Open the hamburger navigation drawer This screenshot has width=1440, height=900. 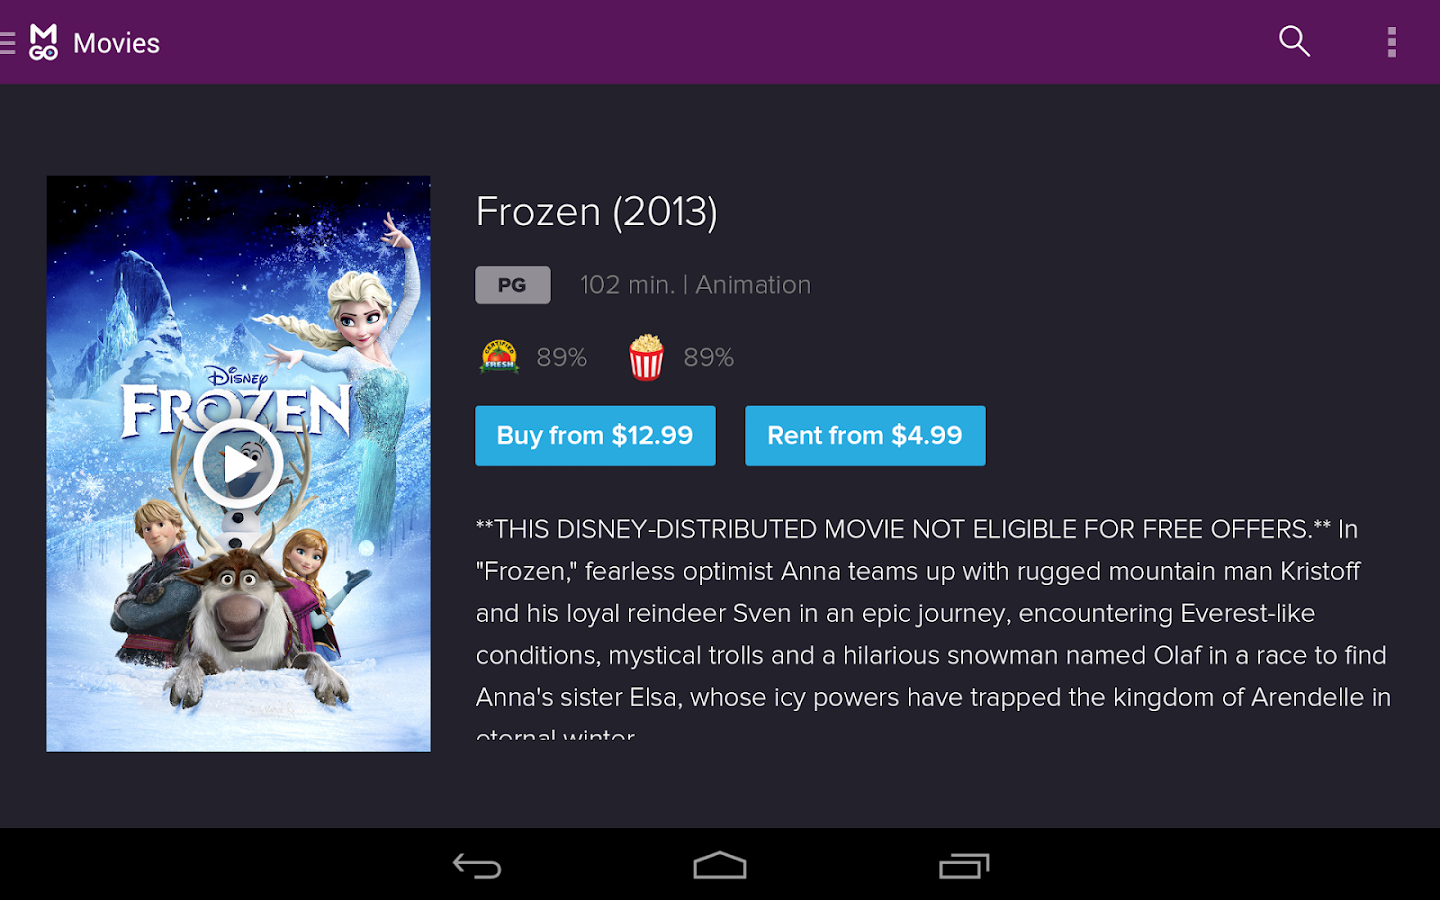point(7,42)
